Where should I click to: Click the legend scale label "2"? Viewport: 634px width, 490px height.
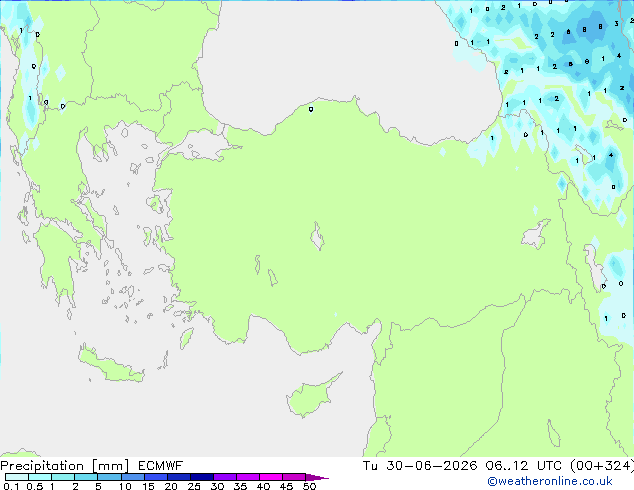tap(75, 486)
